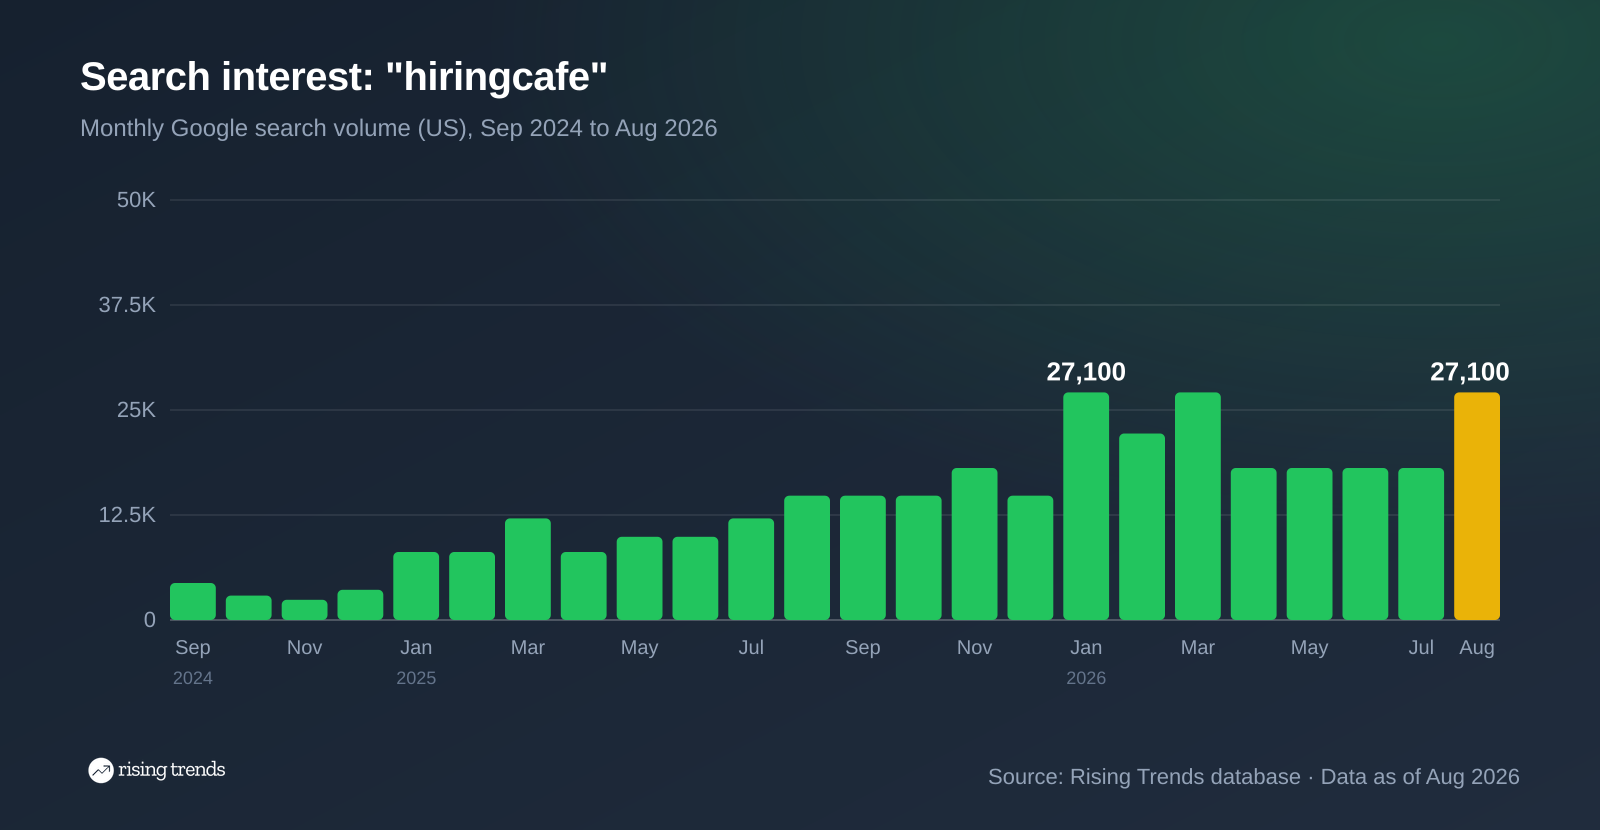This screenshot has width=1600, height=830.
Task: Select the yellow Aug 2026 bar
Action: [x=1477, y=506]
